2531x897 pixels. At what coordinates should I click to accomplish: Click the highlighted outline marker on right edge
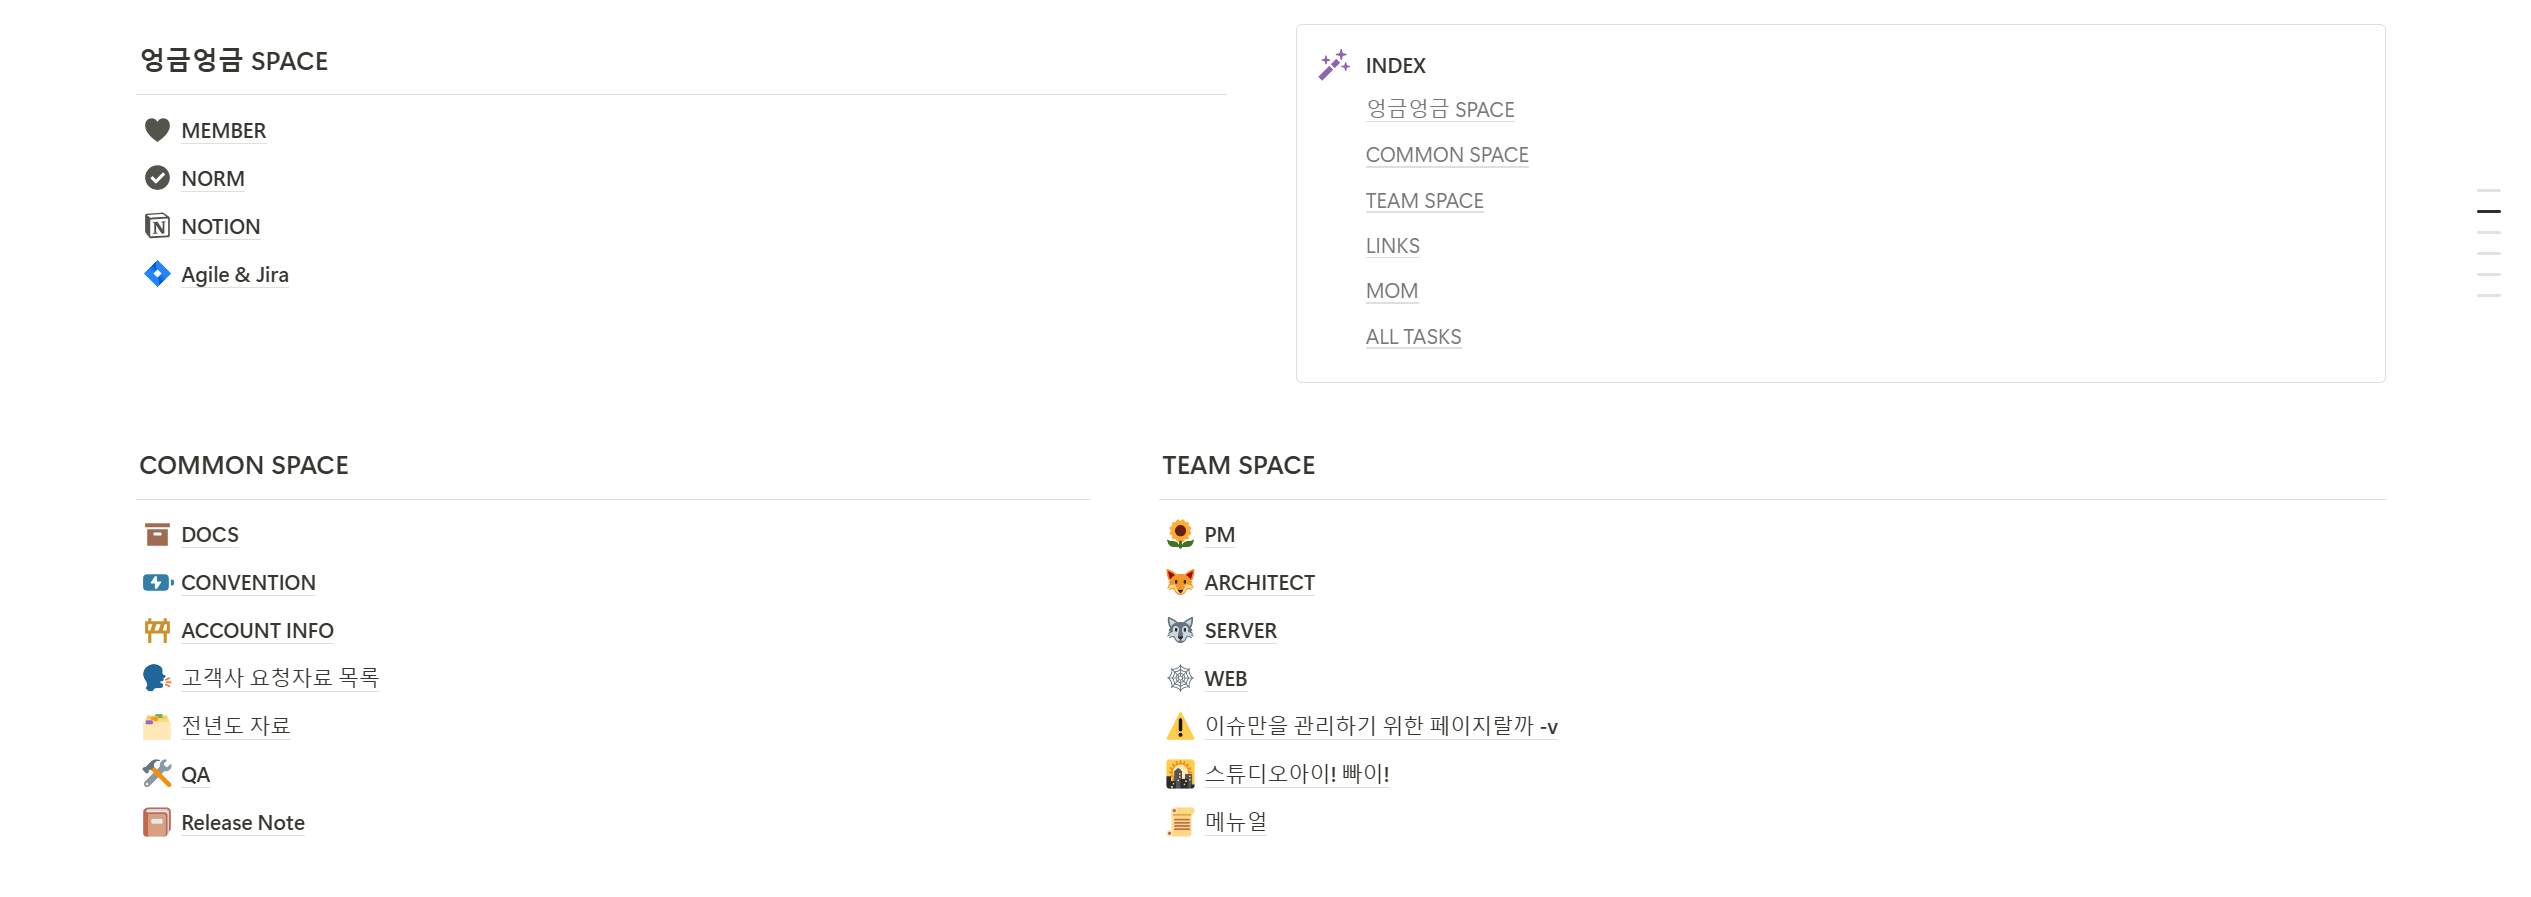pos(2488,211)
